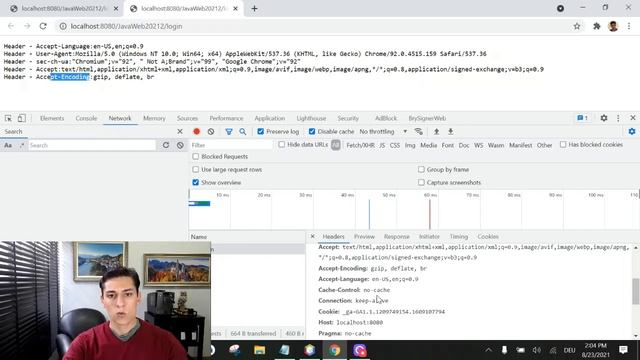The image size is (640, 360).
Task: Open the No throttling dropdown
Action: pyautogui.click(x=383, y=131)
